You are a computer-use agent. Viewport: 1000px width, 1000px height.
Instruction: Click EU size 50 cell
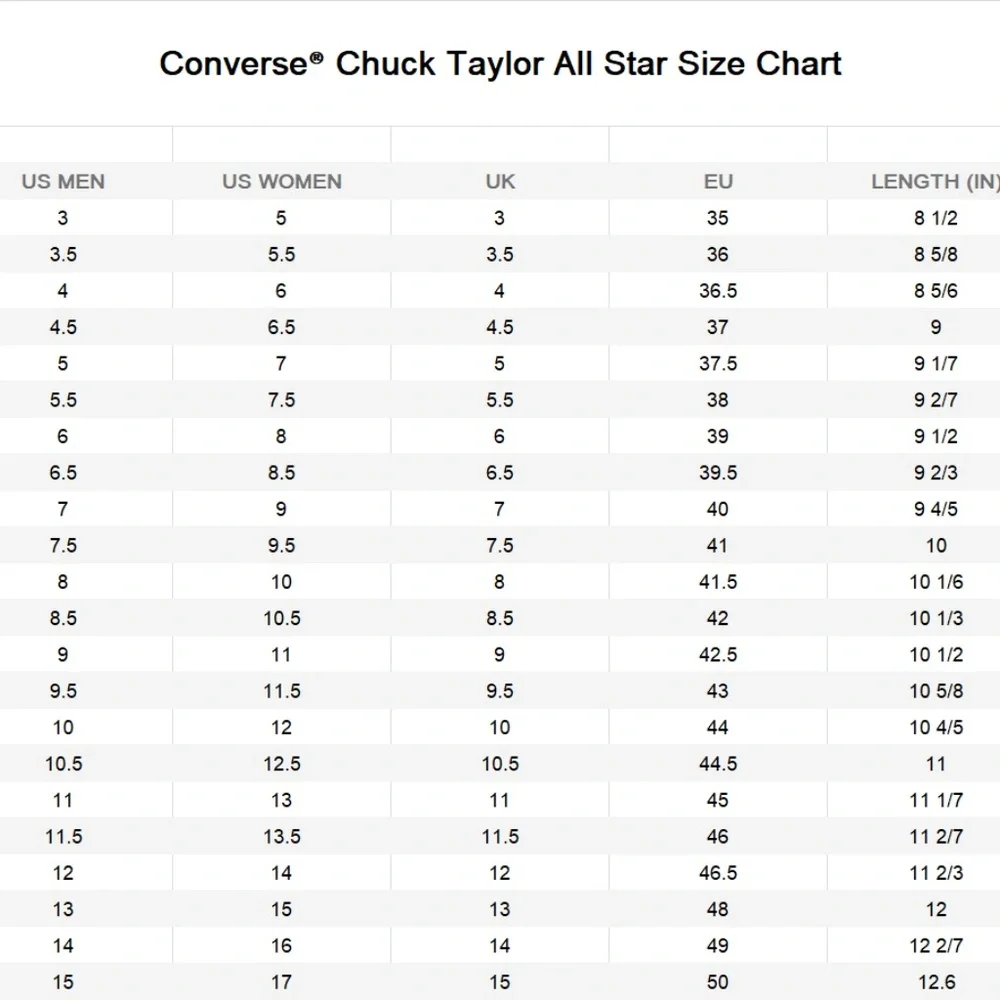718,982
